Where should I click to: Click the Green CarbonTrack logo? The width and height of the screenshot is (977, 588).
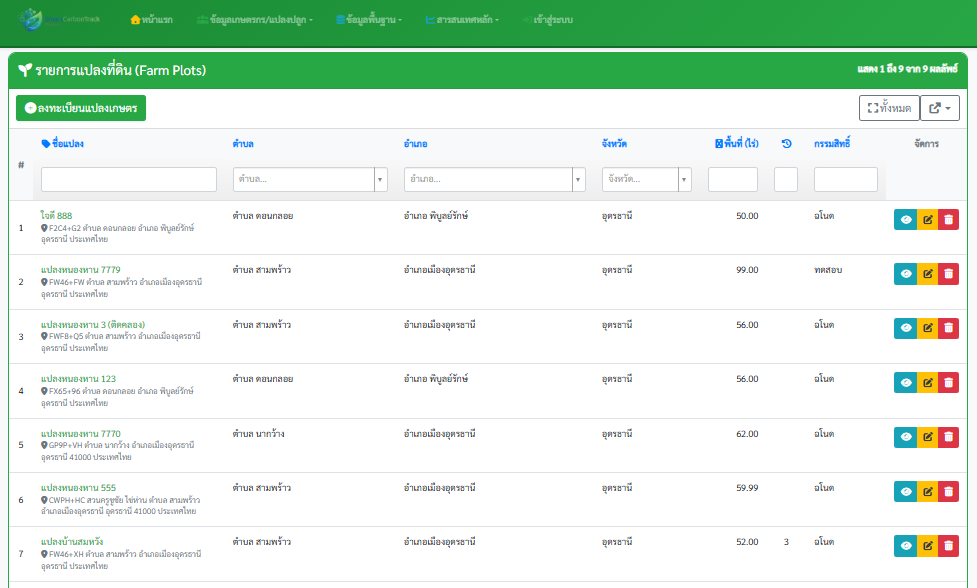pyautogui.click(x=59, y=19)
